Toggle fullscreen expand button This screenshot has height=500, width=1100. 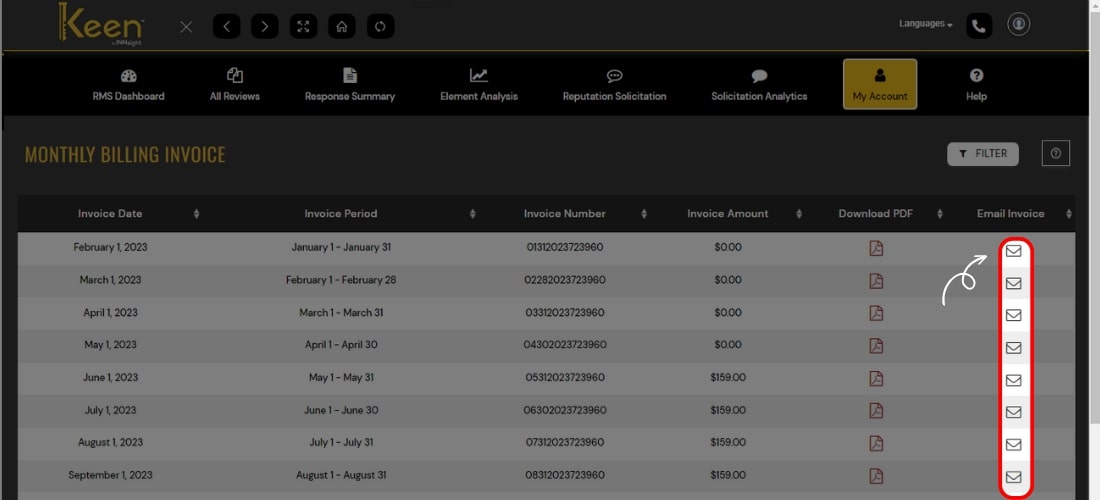click(303, 27)
